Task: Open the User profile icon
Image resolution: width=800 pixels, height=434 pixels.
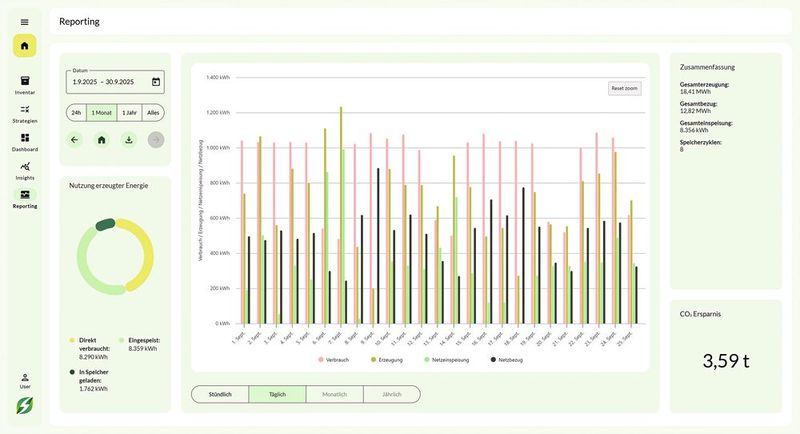Action: (25, 380)
